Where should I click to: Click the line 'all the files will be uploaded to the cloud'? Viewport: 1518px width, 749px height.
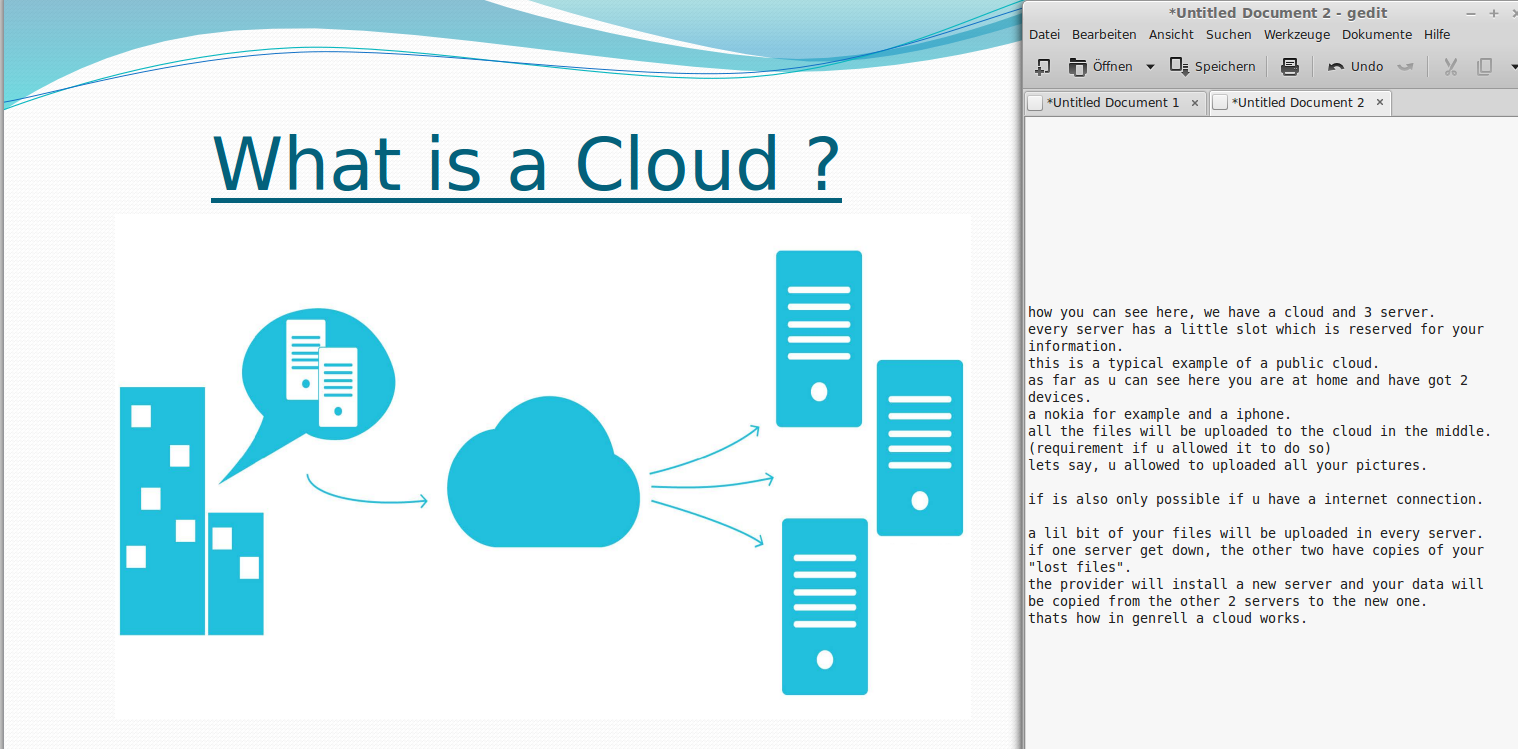click(x=1259, y=431)
